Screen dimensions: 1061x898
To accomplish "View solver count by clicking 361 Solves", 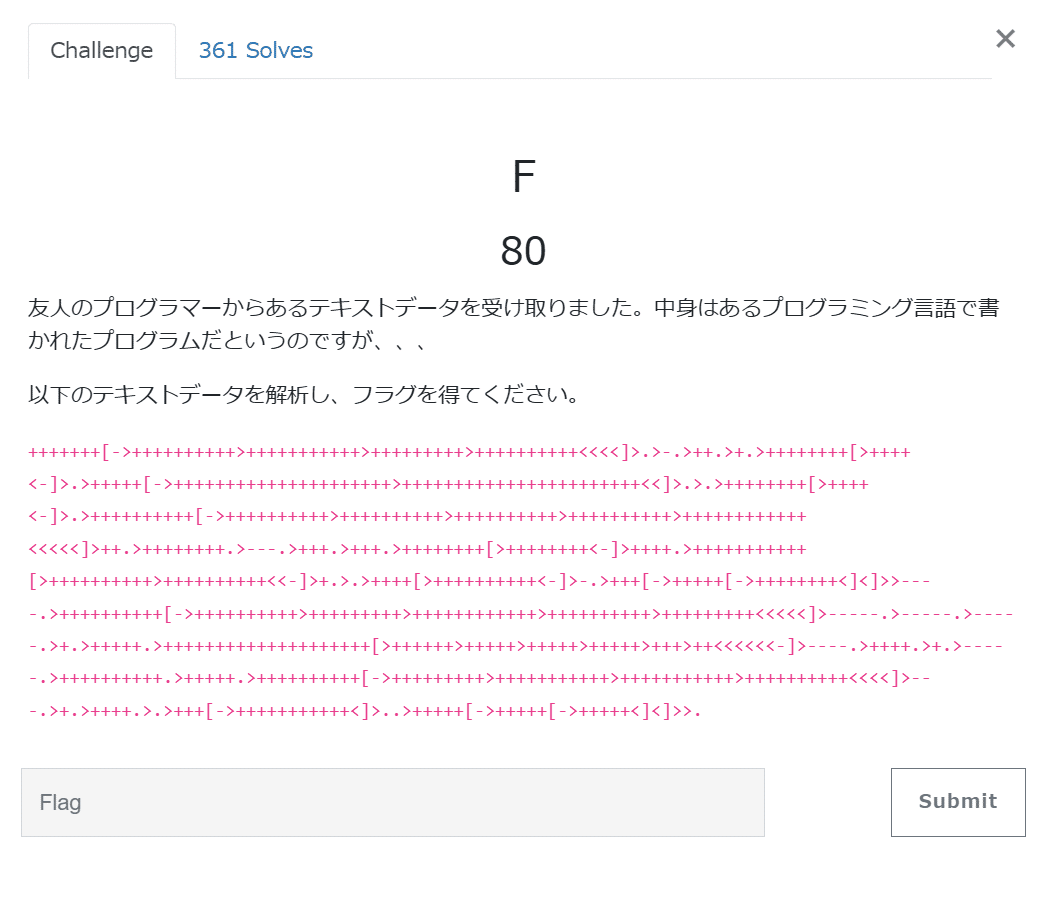I will [256, 50].
